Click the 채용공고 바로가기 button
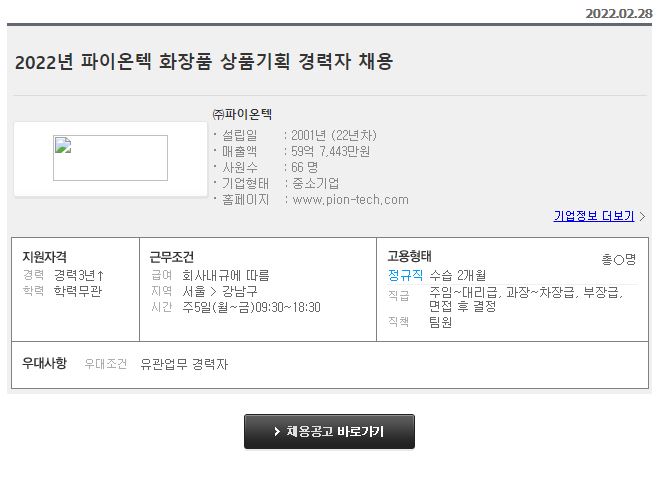 (329, 432)
